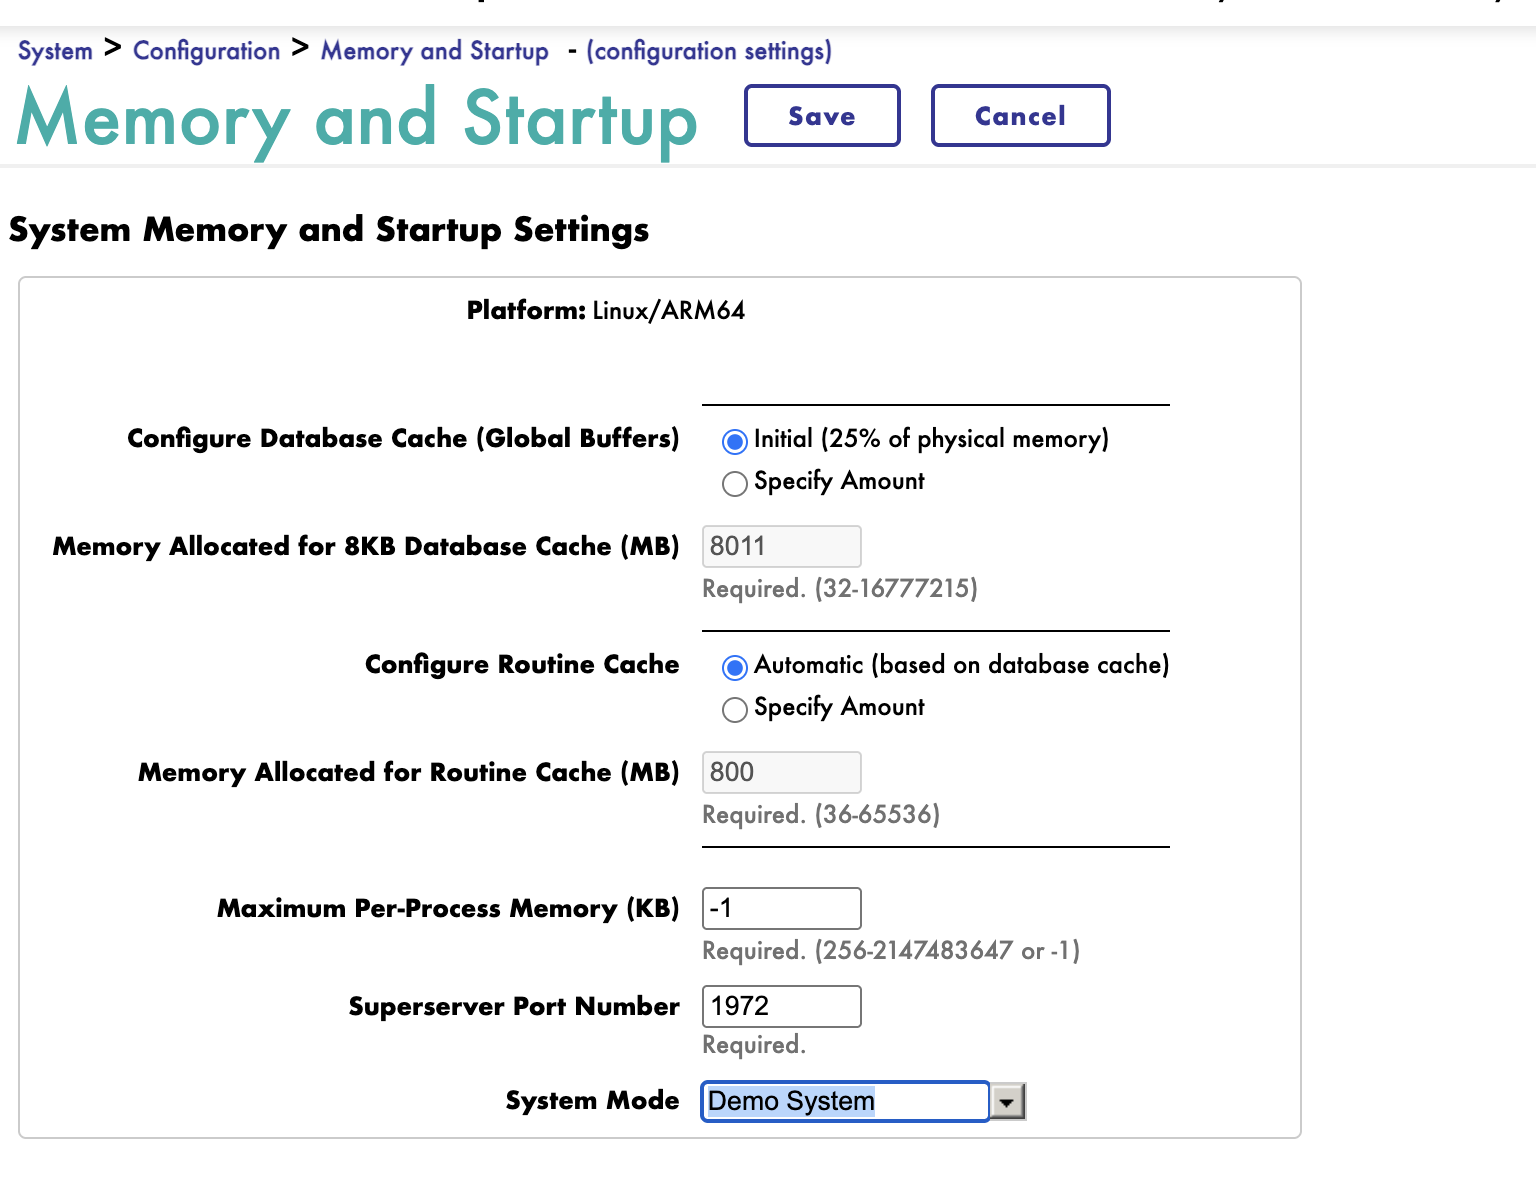Viewport: 1536px width, 1196px height.
Task: Click the Cancel button
Action: (x=1020, y=116)
